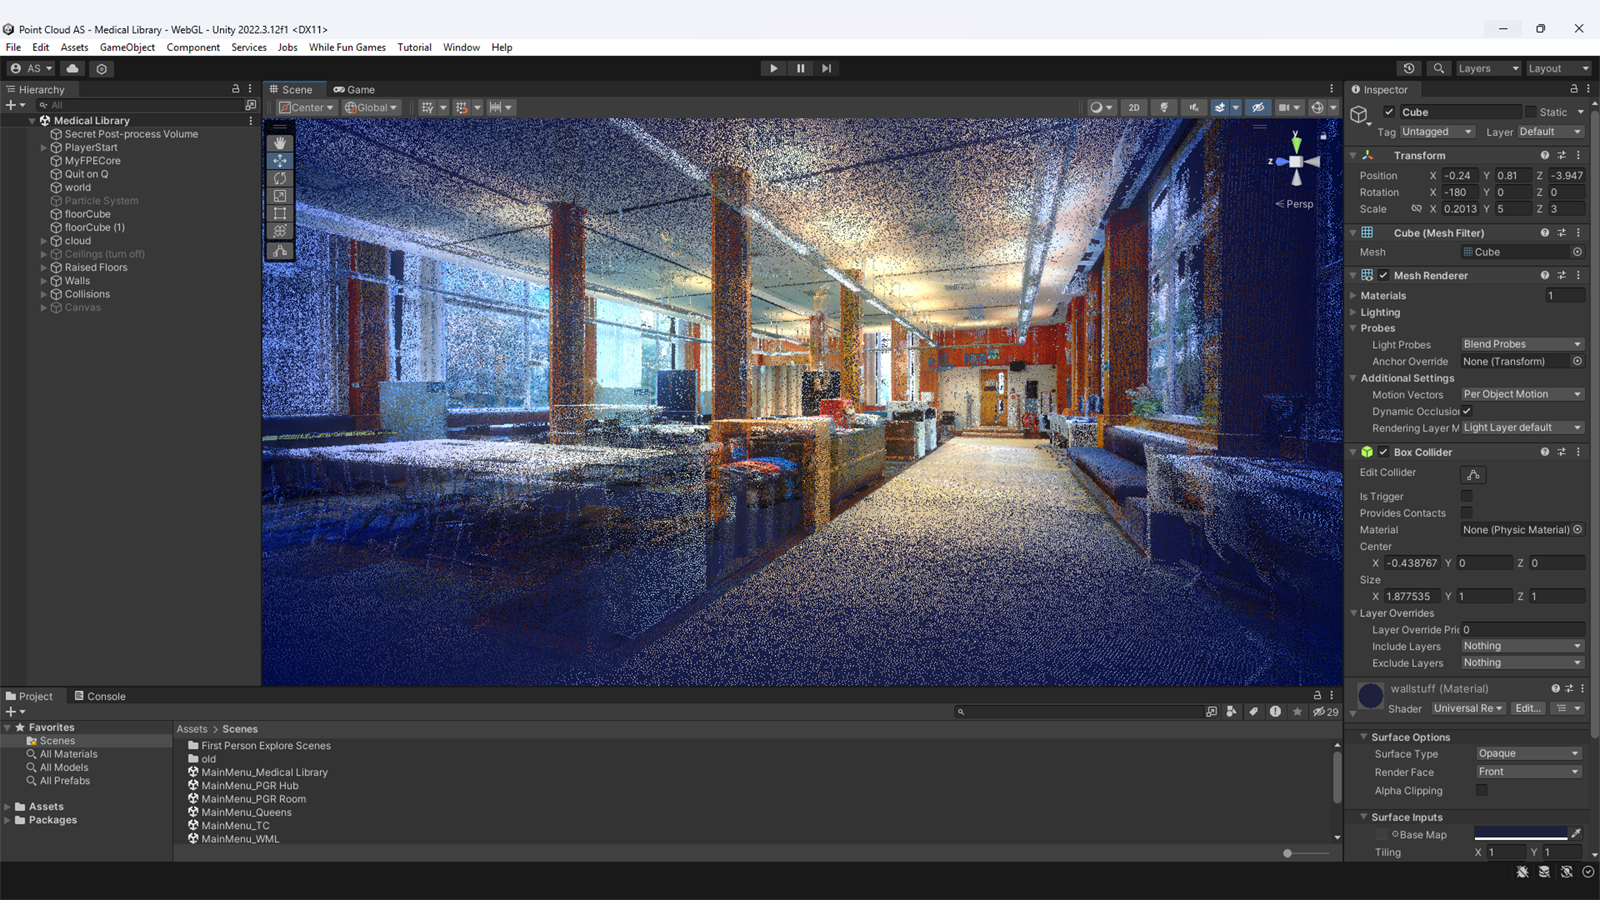The image size is (1600, 900).
Task: Toggle grid visibility icon
Action: (427, 108)
